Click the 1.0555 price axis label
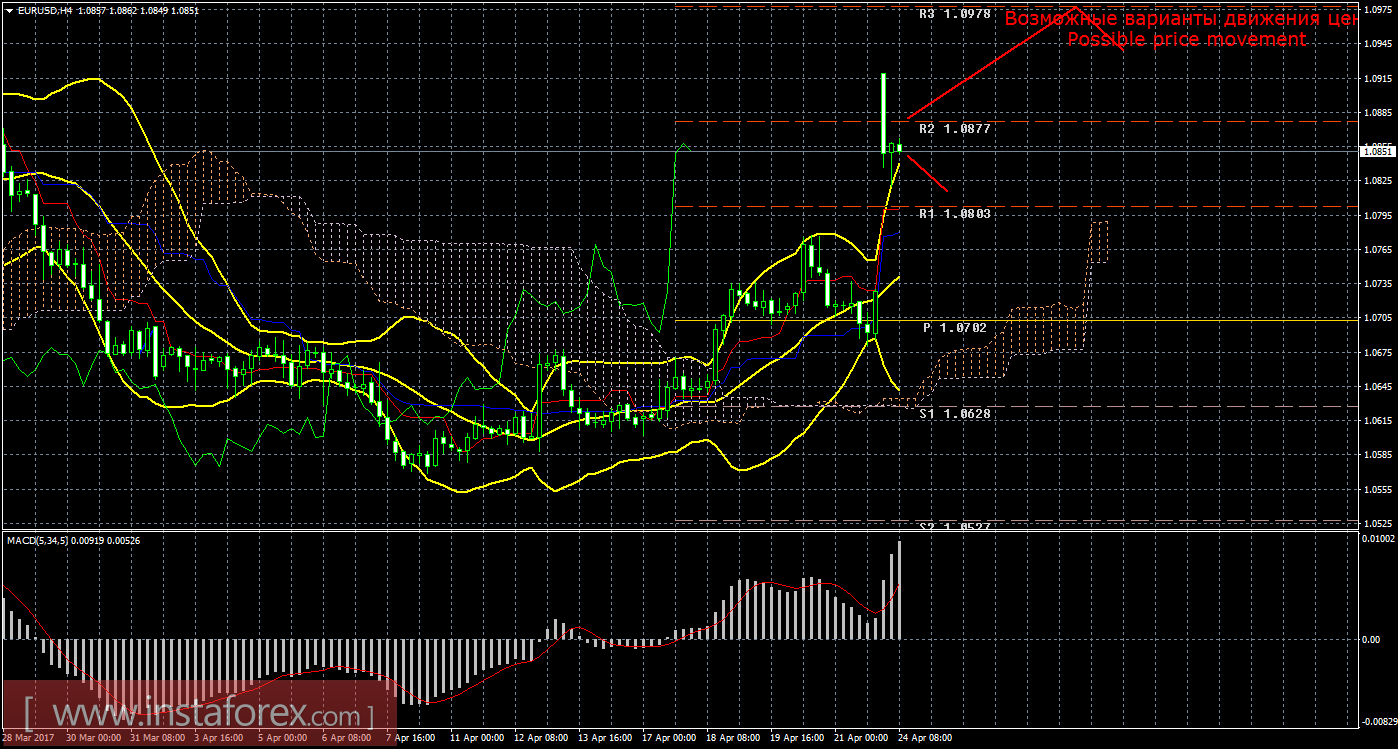Viewport: 1398px width, 749px height. coord(1379,489)
